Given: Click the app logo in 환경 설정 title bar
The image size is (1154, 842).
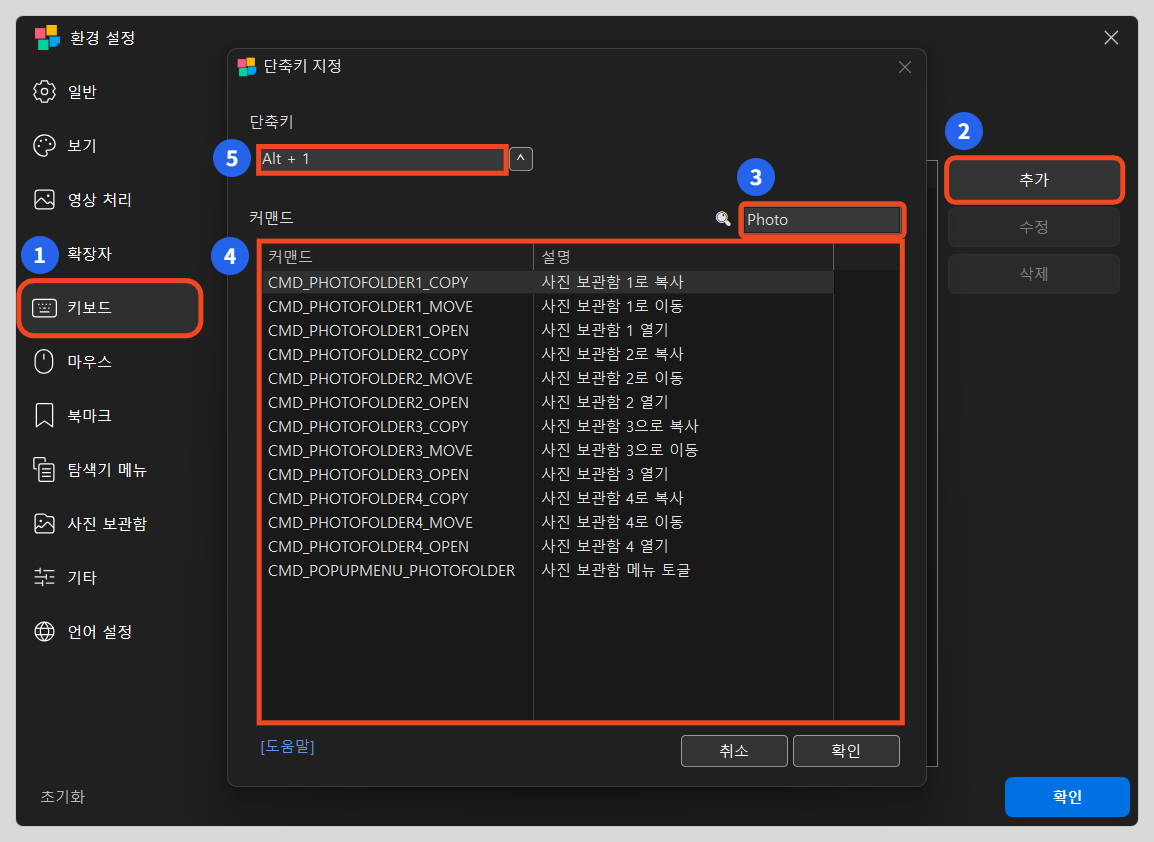Looking at the screenshot, I should click(x=47, y=38).
